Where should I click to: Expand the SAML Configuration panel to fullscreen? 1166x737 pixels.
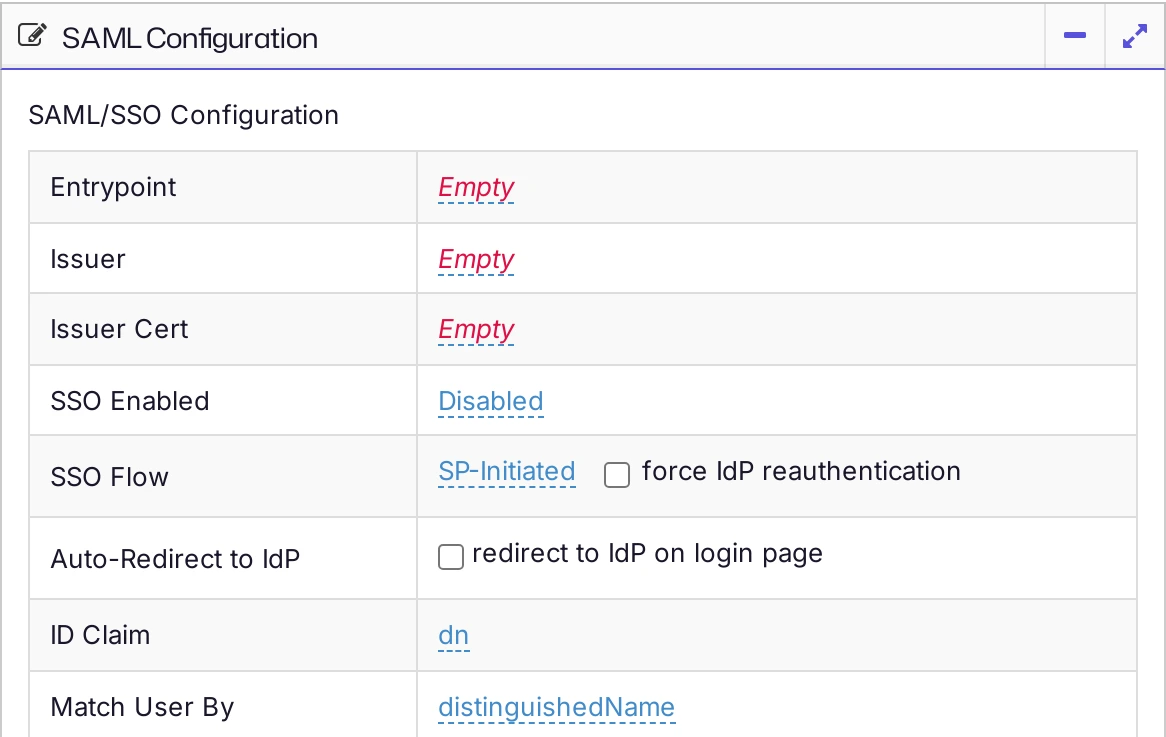coord(1135,36)
